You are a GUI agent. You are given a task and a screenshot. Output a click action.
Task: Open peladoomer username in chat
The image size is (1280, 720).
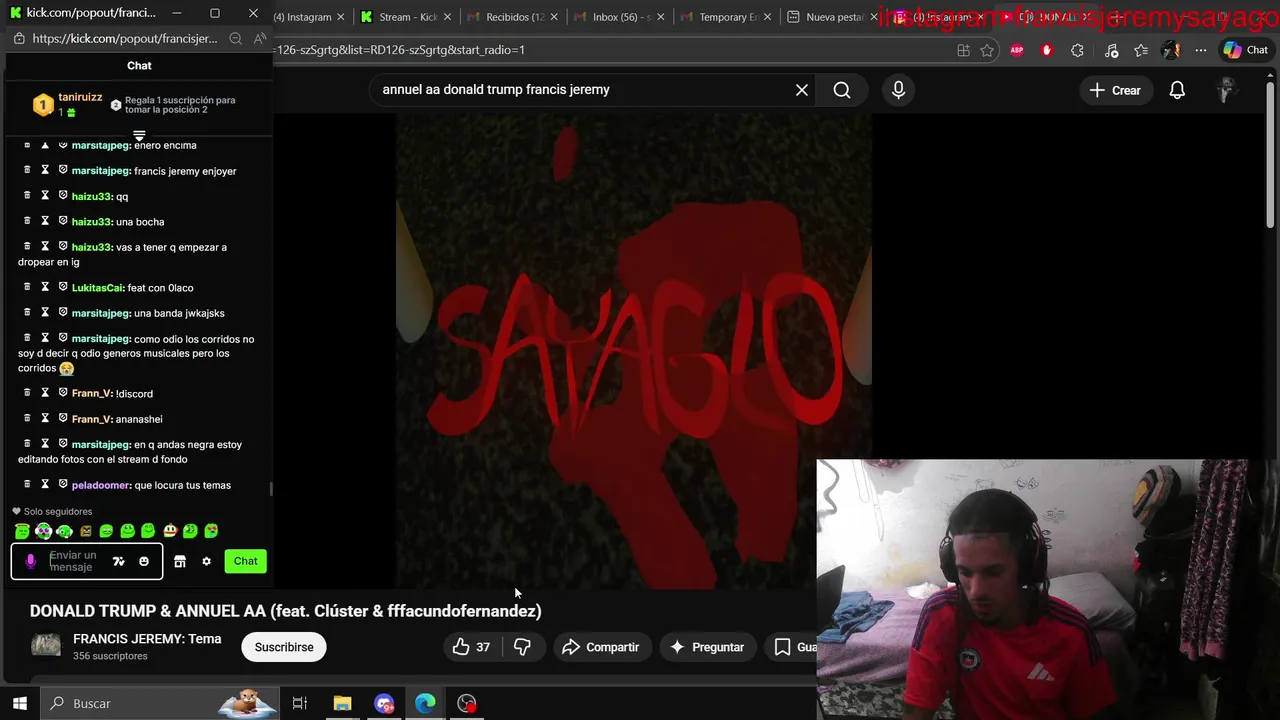tap(101, 485)
